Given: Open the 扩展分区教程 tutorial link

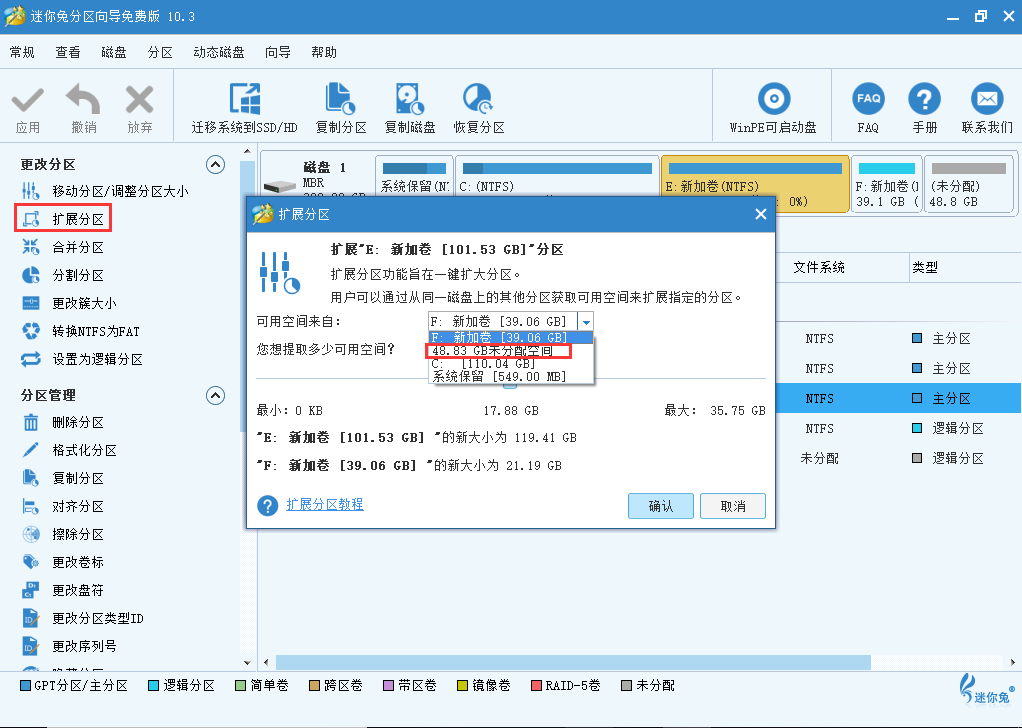Looking at the screenshot, I should (x=325, y=504).
